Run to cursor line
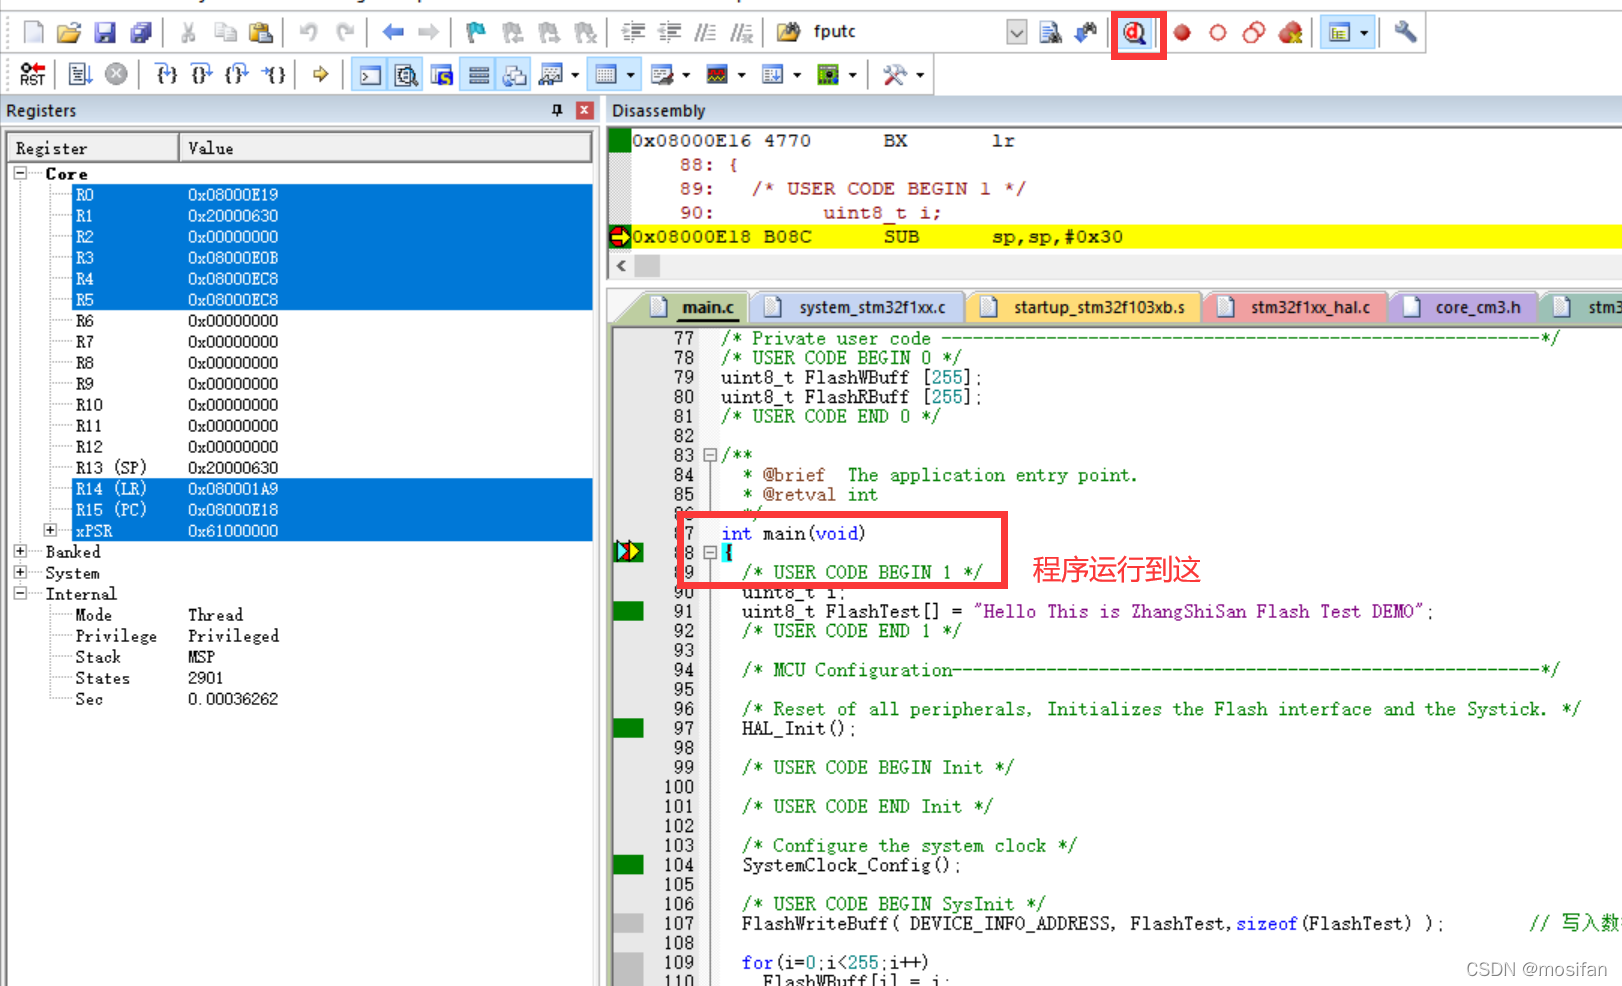 tap(273, 74)
